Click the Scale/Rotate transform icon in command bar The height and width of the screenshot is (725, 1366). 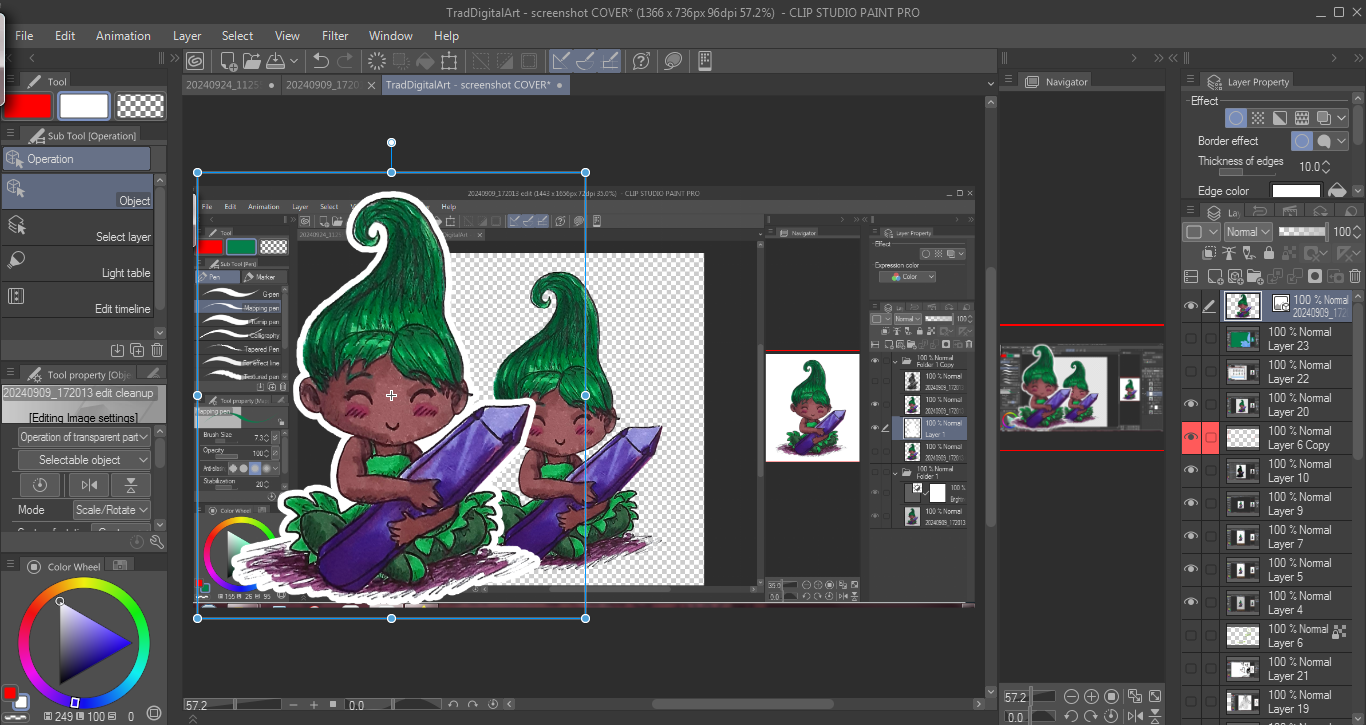point(449,61)
